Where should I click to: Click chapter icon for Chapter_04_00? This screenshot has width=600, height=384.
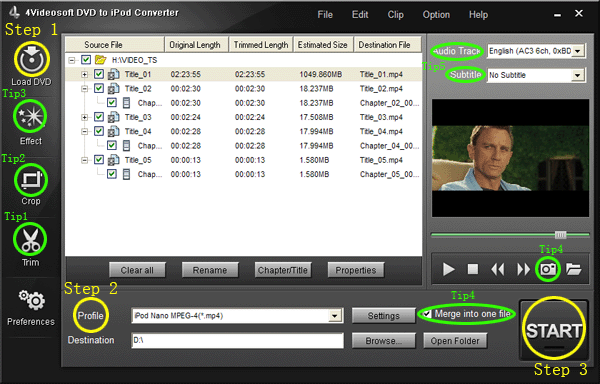coord(126,146)
